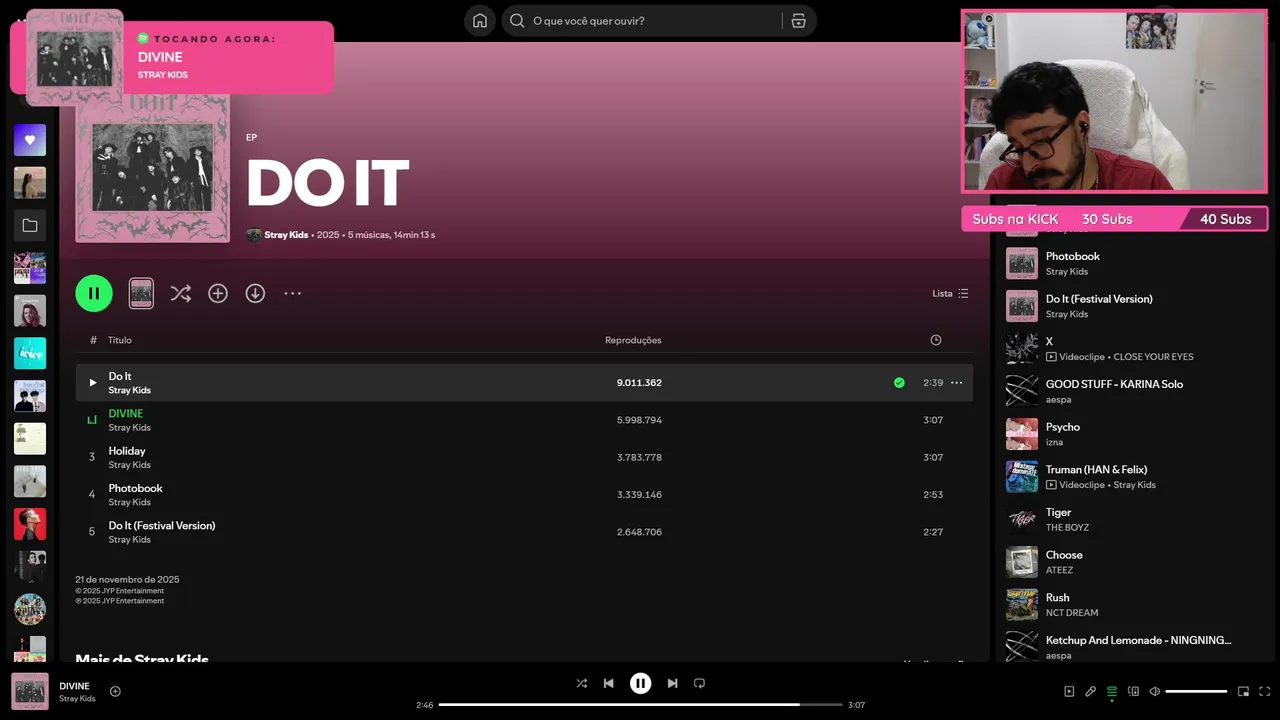Open the miniplayer icon
The width and height of the screenshot is (1280, 720).
(1244, 691)
